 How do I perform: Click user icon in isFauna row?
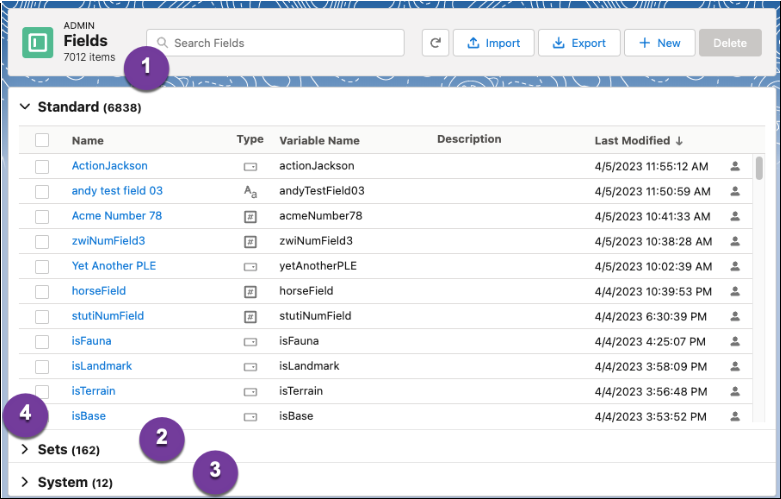click(x=735, y=342)
